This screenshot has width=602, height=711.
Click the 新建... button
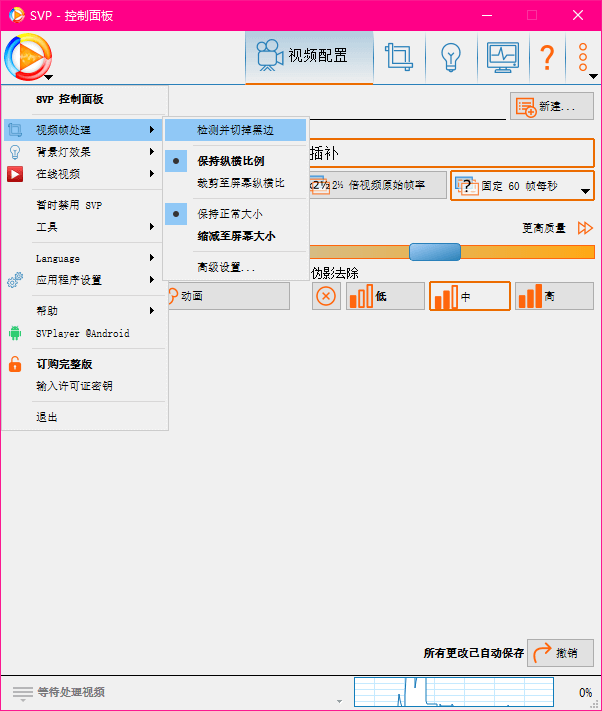click(552, 106)
